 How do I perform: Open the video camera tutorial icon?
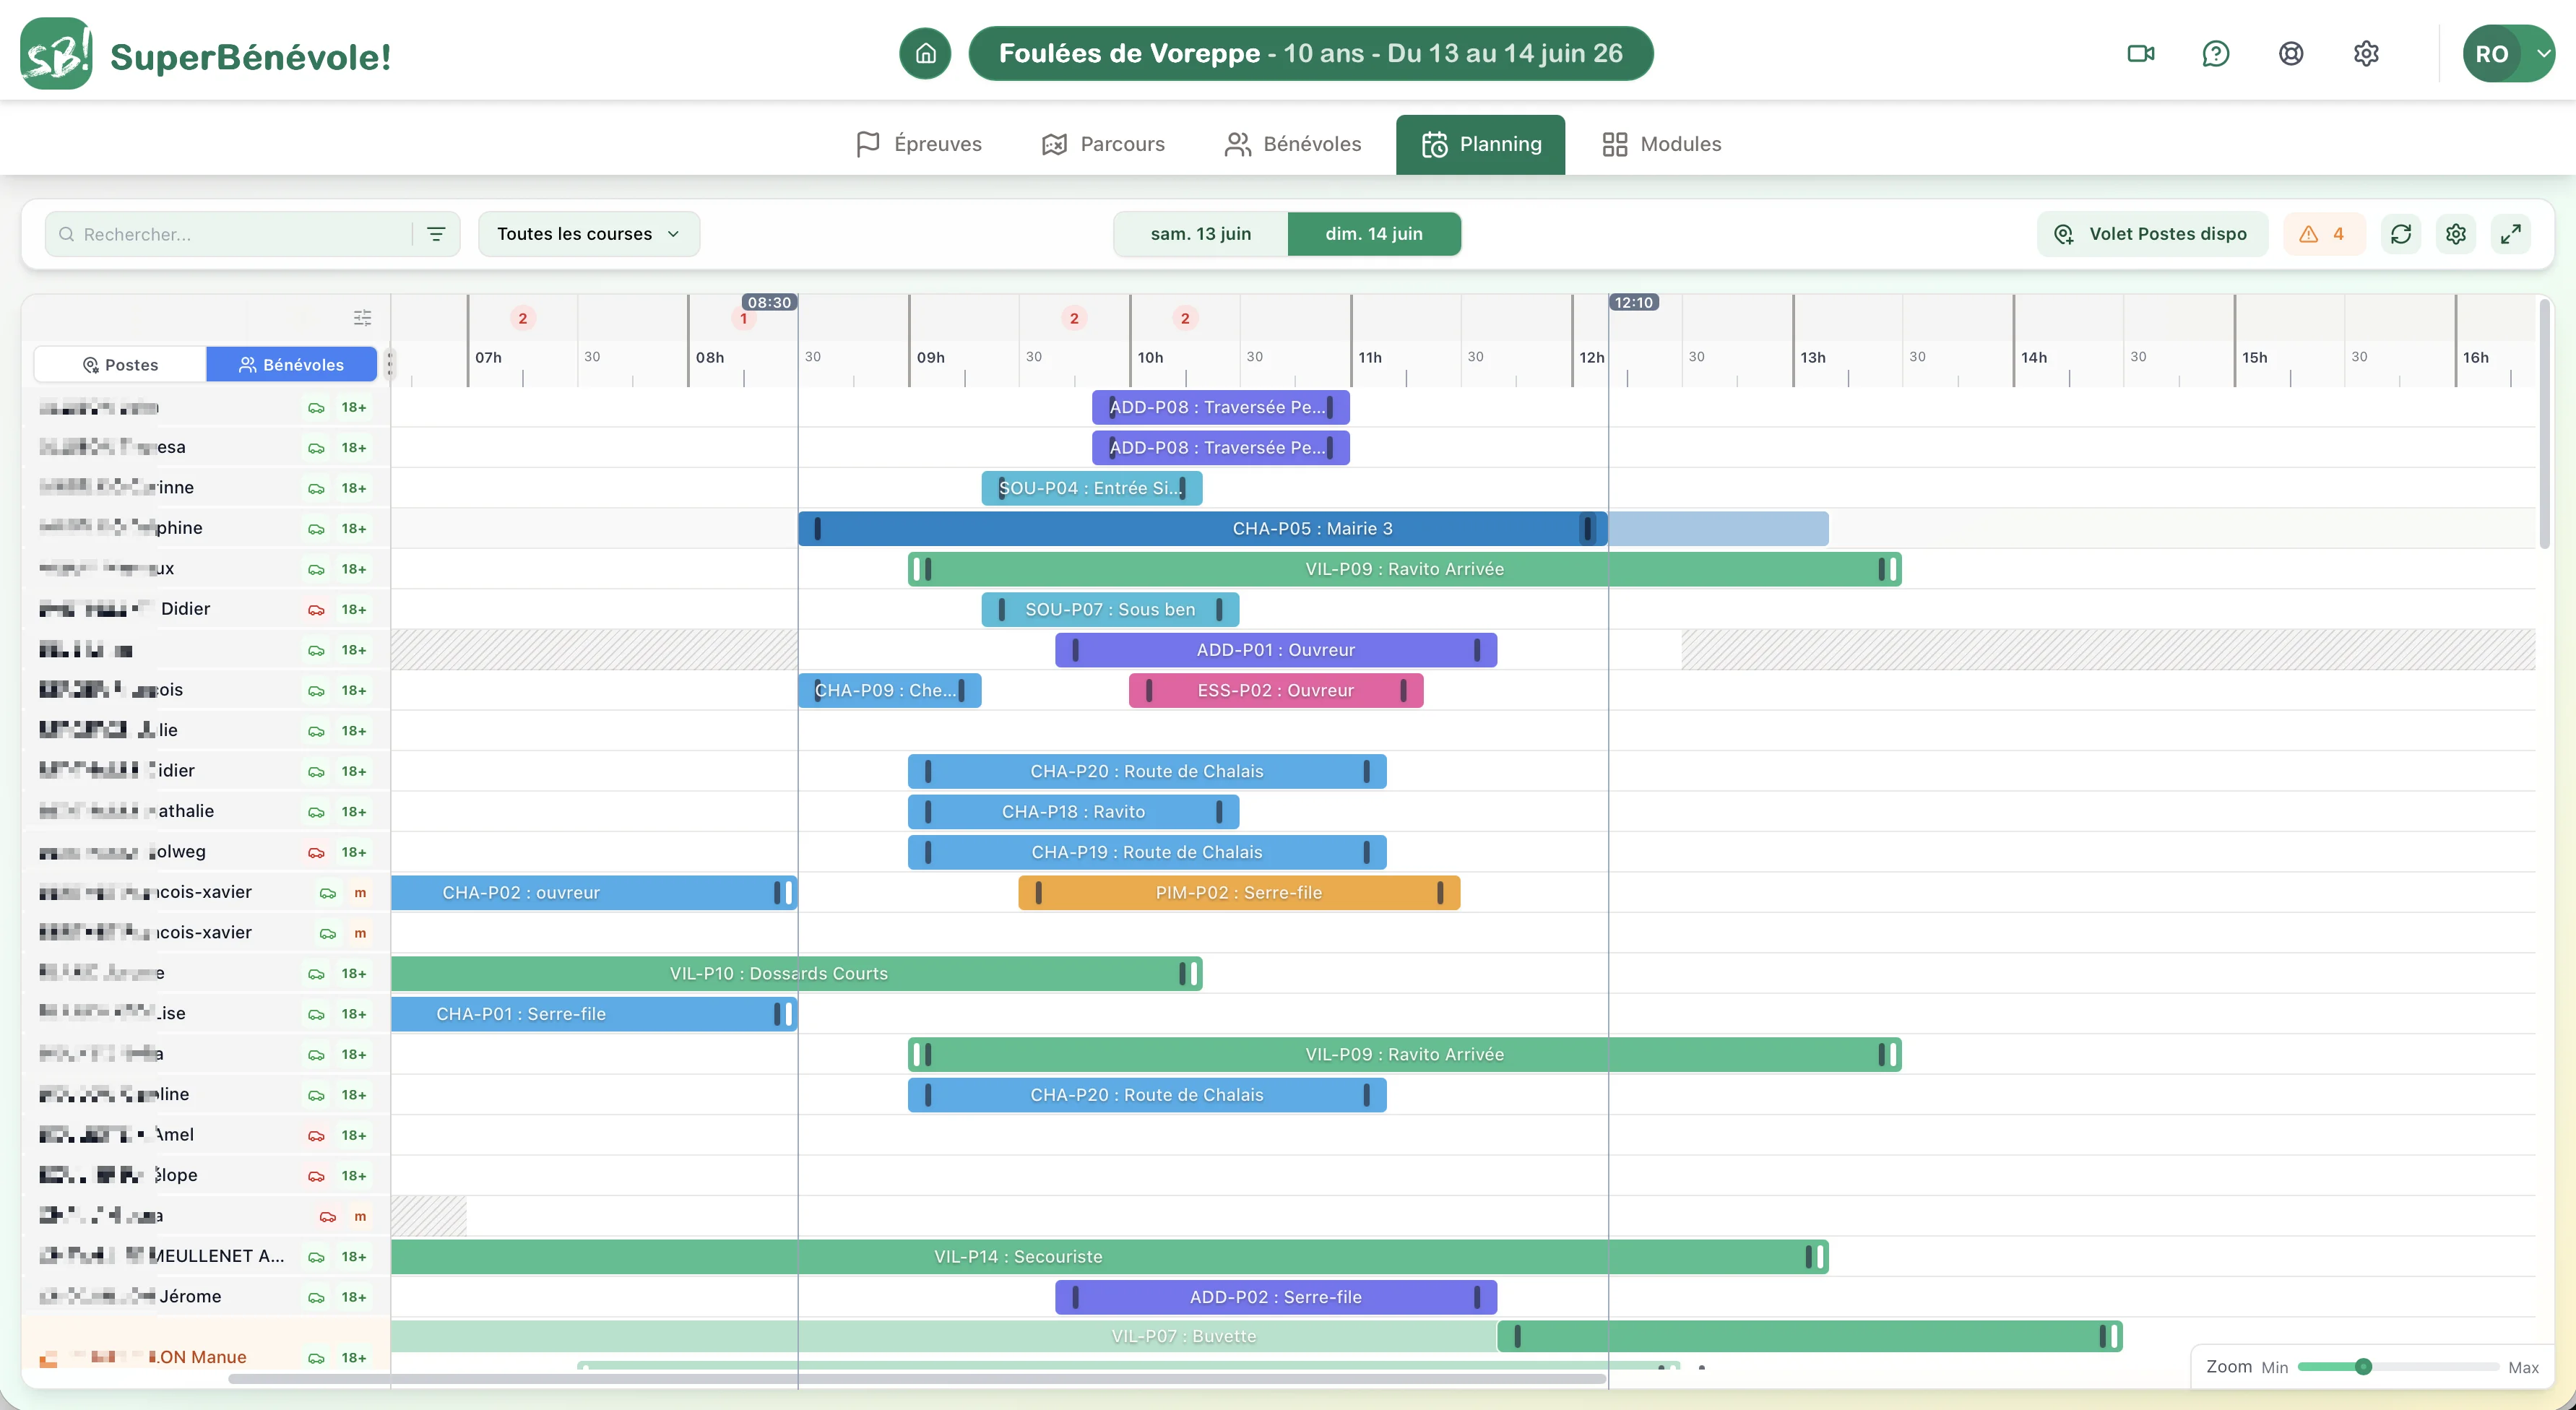tap(2140, 53)
